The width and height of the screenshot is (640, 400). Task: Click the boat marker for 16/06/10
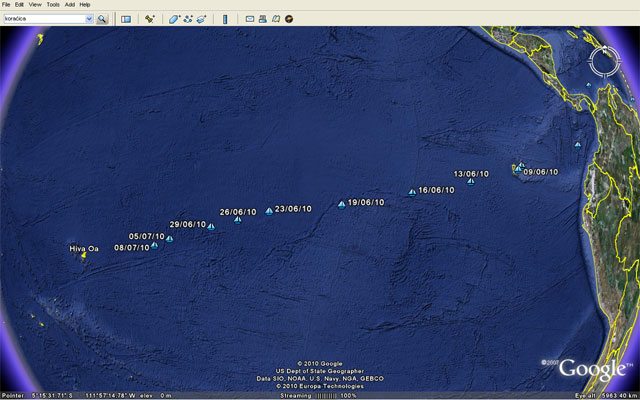click(412, 193)
